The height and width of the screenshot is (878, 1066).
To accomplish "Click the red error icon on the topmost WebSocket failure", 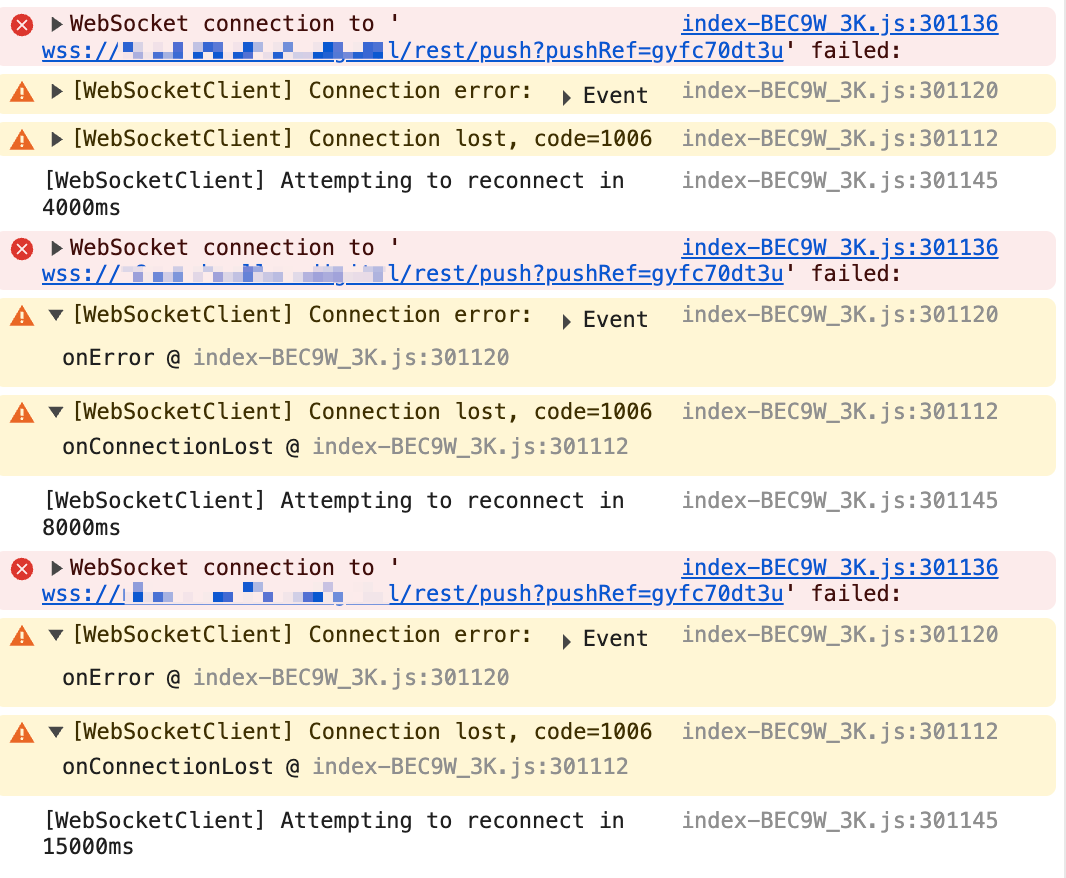I will click(22, 25).
